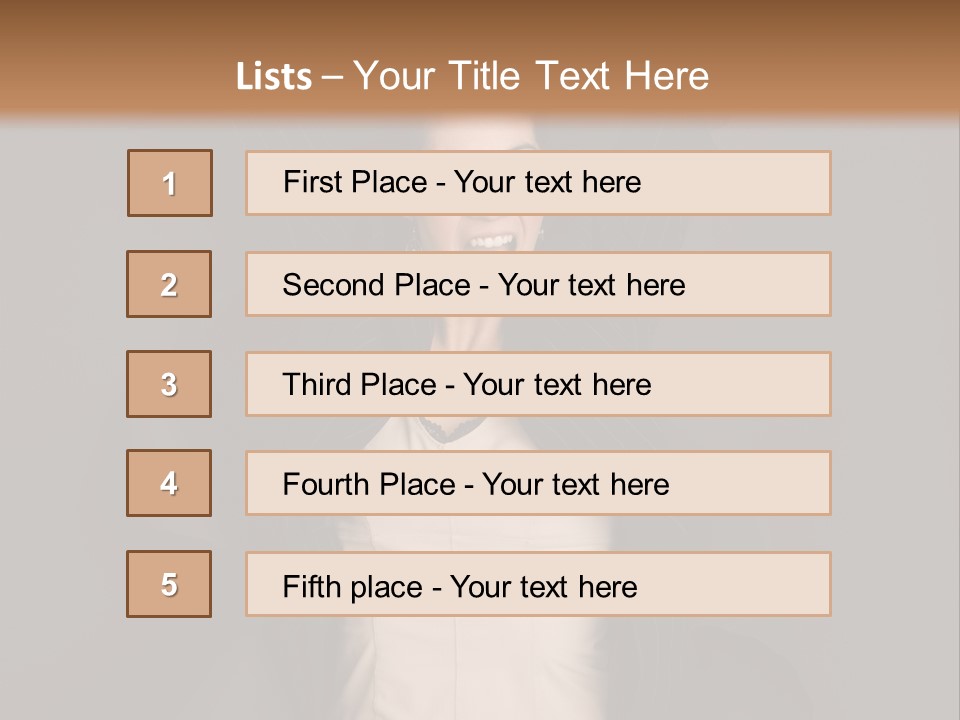960x720 pixels.
Task: Select the number 2 box
Action: click(x=169, y=284)
